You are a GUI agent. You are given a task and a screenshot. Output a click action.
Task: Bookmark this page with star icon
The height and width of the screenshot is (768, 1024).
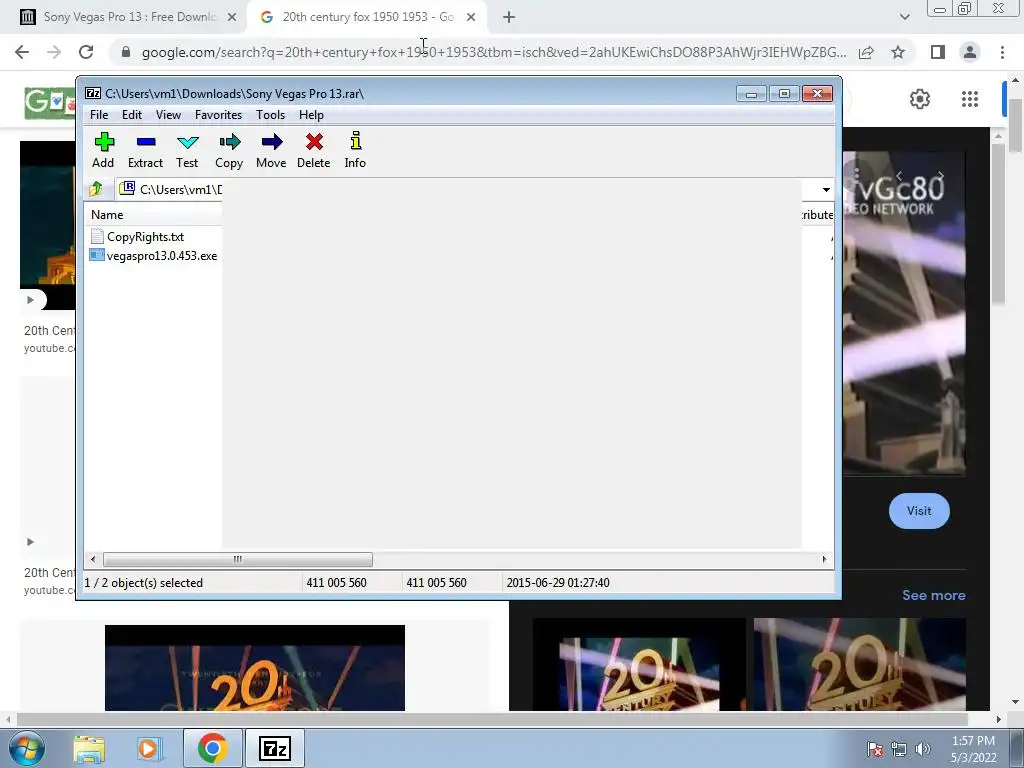[898, 52]
